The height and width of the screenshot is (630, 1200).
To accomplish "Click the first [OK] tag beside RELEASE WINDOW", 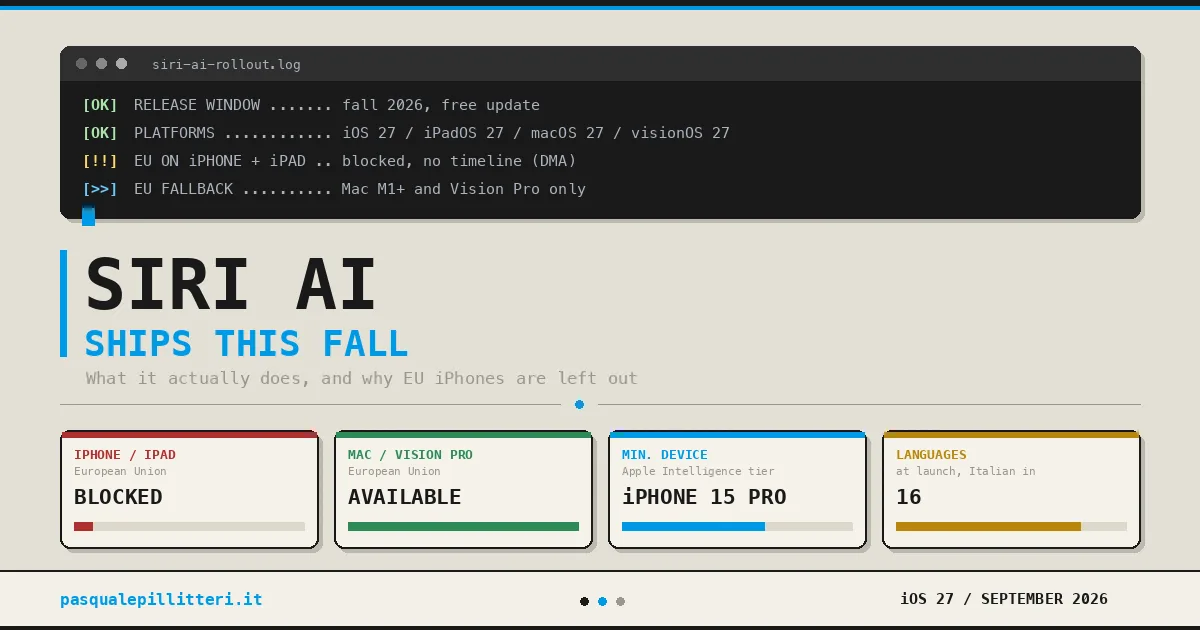I will [x=100, y=105].
